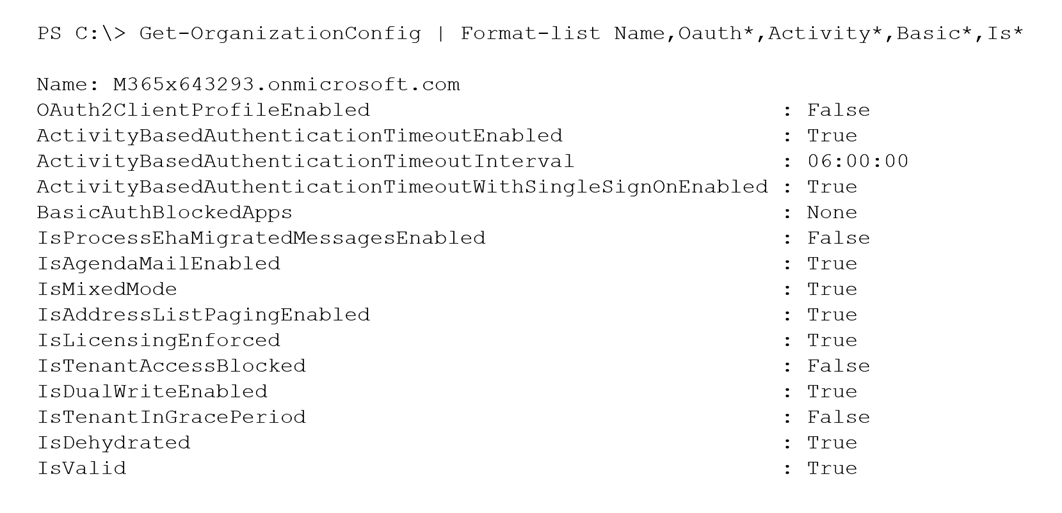
Task: Click the False value of IsTenantAccessBlocked
Action: tap(838, 366)
